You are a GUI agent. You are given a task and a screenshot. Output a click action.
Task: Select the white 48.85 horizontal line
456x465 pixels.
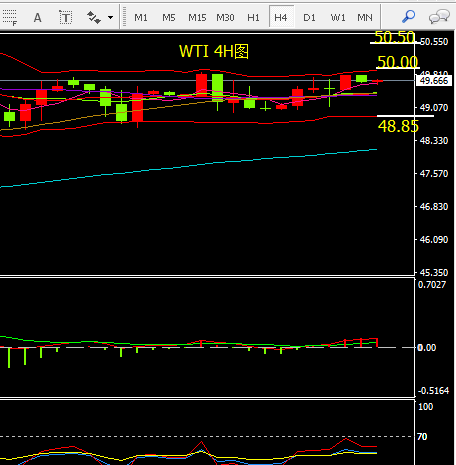tap(405, 116)
